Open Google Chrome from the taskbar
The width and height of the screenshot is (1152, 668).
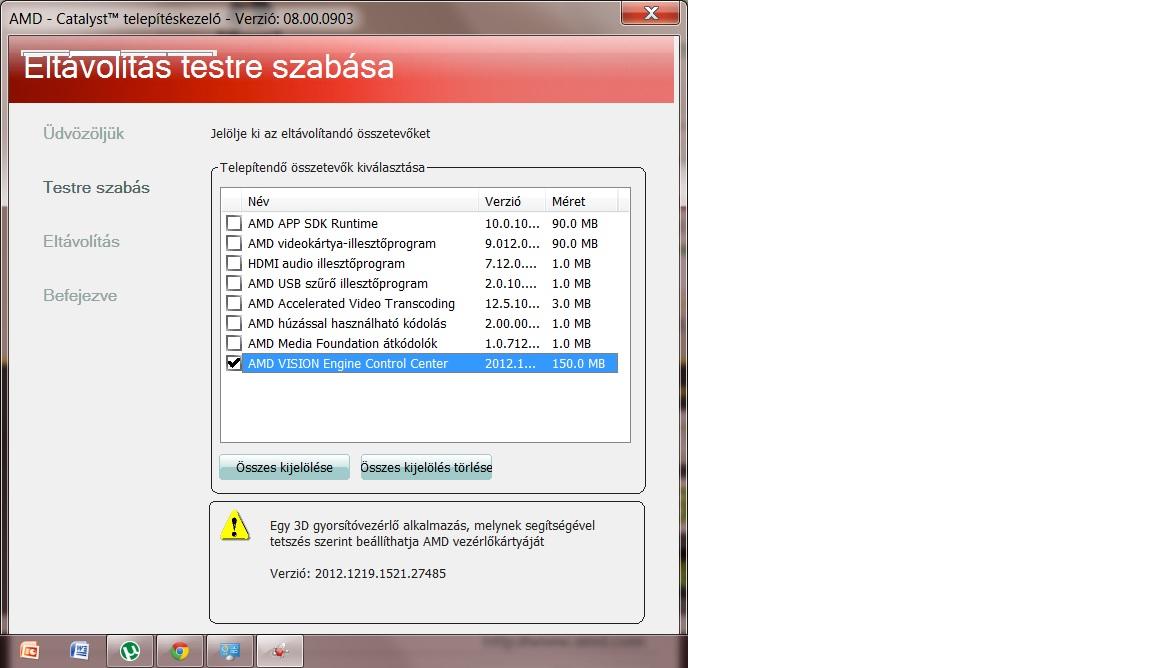pyautogui.click(x=180, y=651)
